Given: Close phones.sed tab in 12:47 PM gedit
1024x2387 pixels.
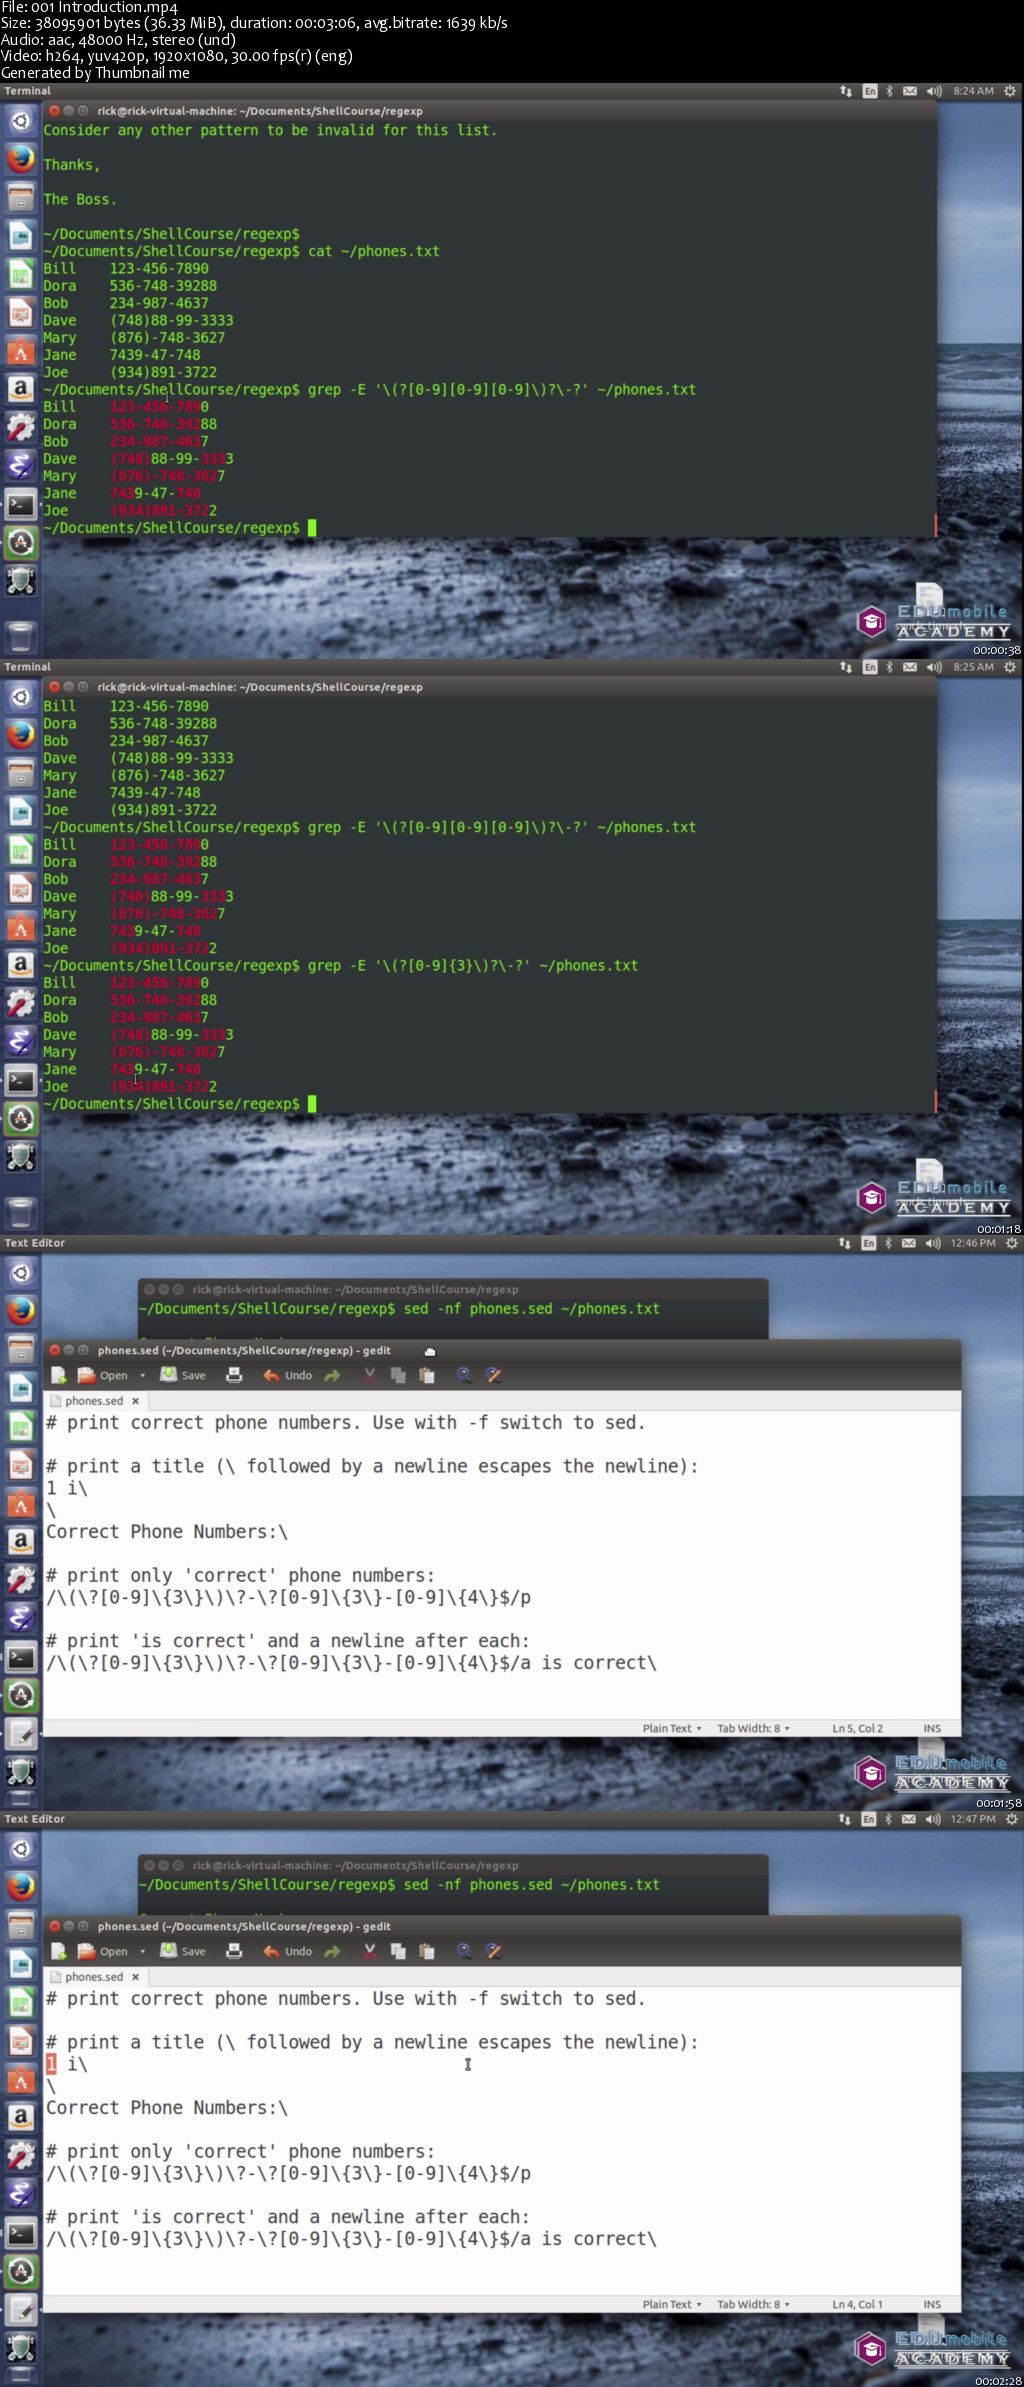Looking at the screenshot, I should click(135, 1977).
